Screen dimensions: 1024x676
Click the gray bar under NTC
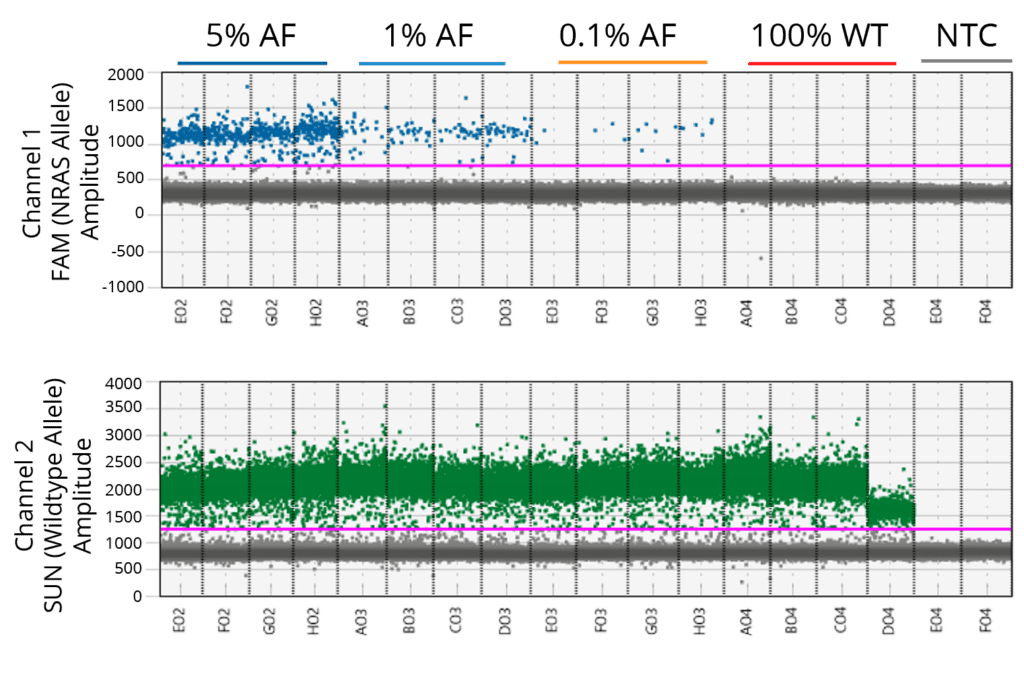[x=966, y=63]
